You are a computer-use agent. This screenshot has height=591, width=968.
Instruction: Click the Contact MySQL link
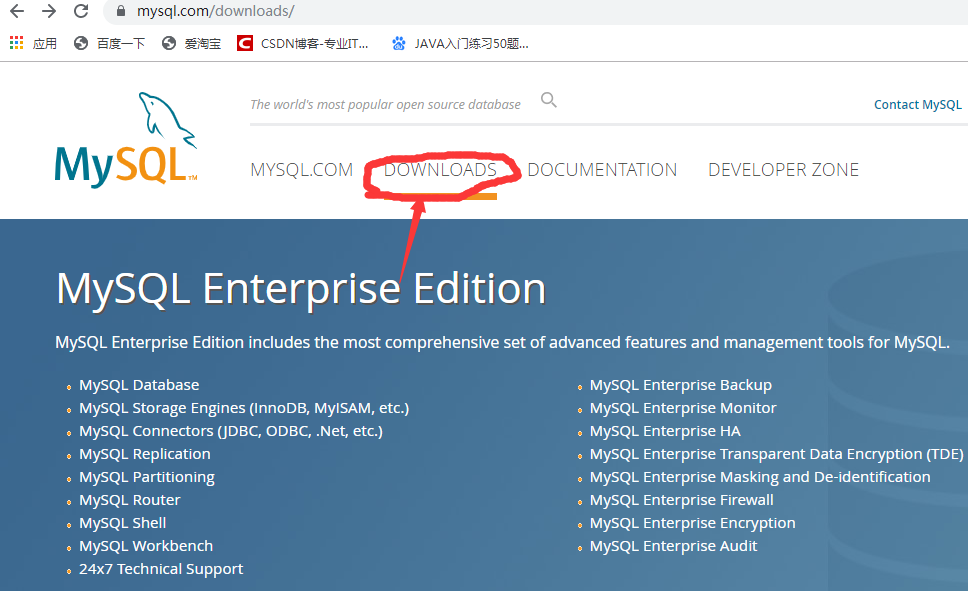(x=917, y=104)
